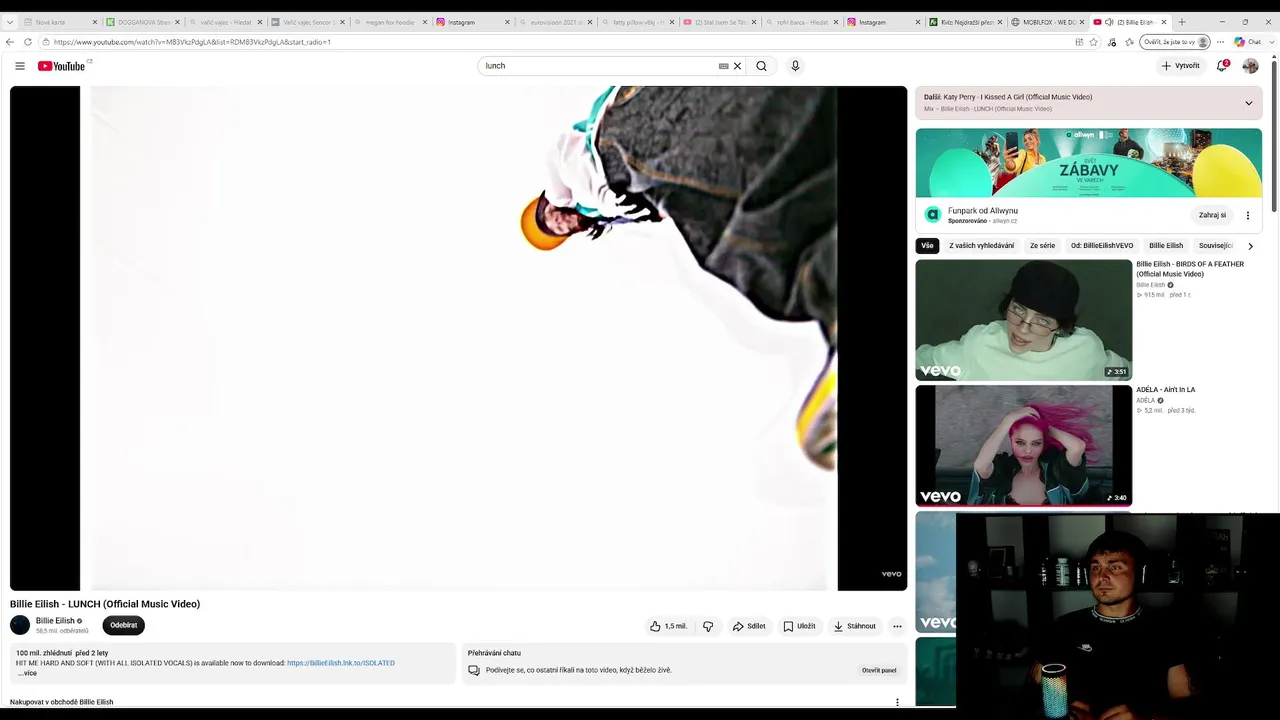Select the Ze série filter chip
Screen dimensions: 1280x720
coord(1043,246)
